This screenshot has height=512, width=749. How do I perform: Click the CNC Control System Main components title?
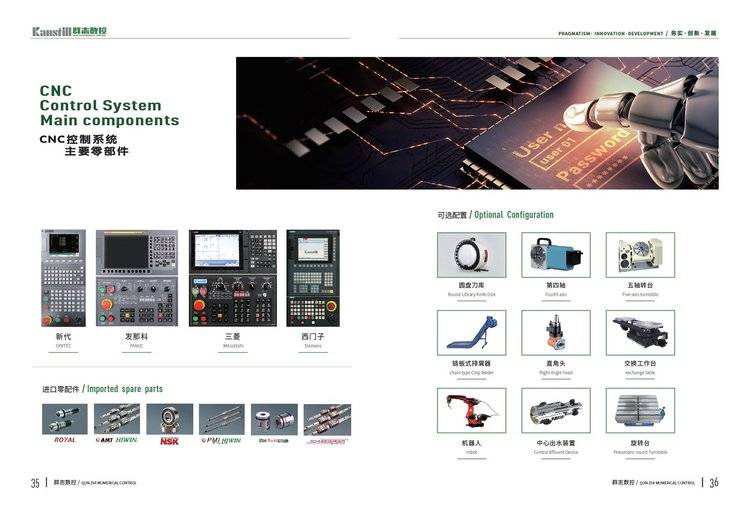point(109,105)
